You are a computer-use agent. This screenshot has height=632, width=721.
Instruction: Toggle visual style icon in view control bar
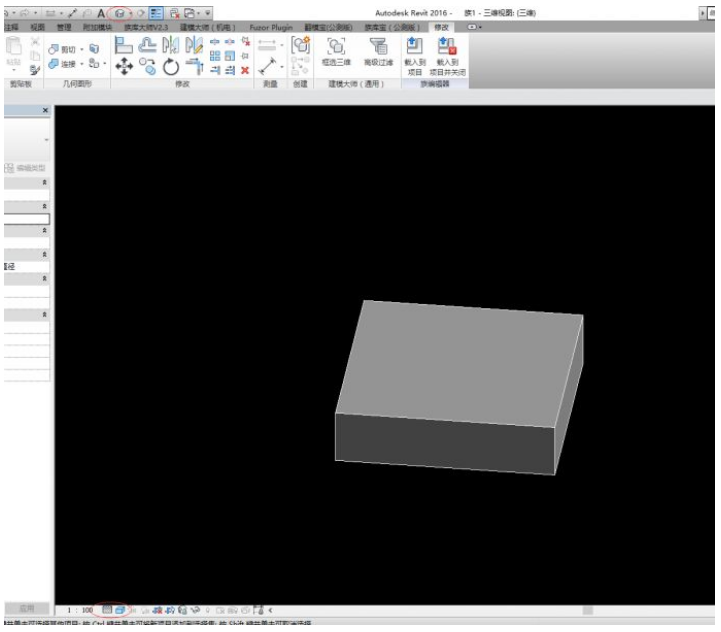pos(119,609)
